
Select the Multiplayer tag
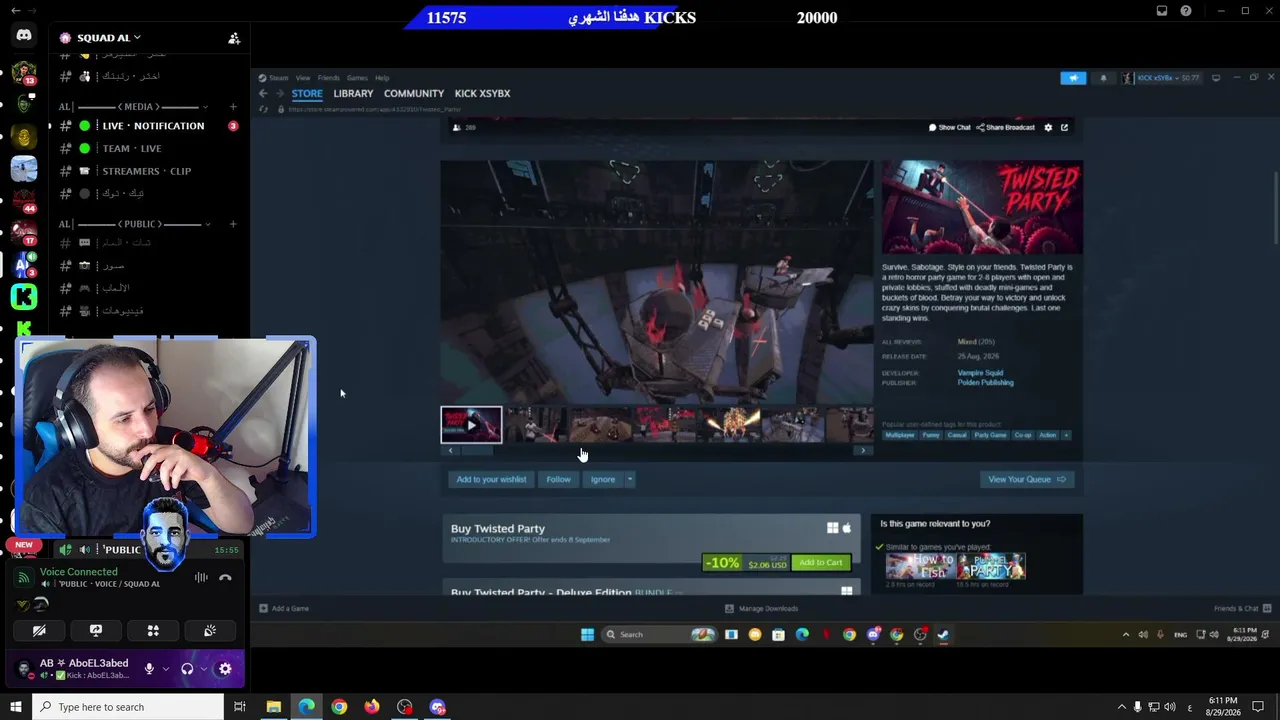[x=900, y=435]
